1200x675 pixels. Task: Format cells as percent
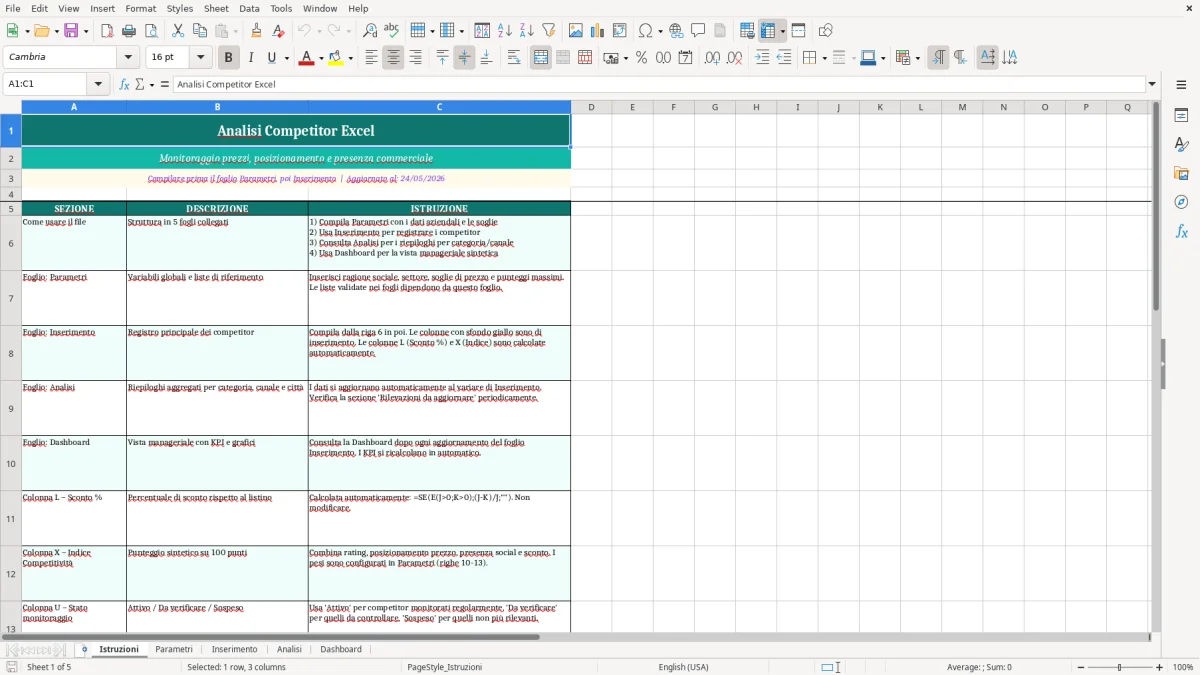641,58
